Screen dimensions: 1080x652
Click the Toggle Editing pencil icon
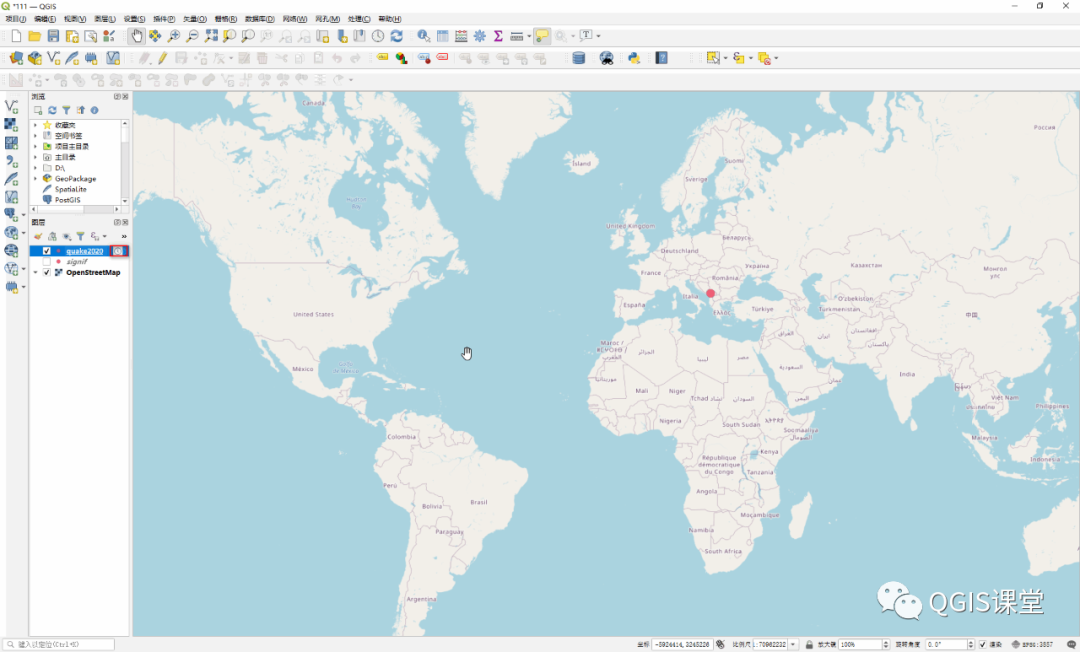pyautogui.click(x=163, y=58)
